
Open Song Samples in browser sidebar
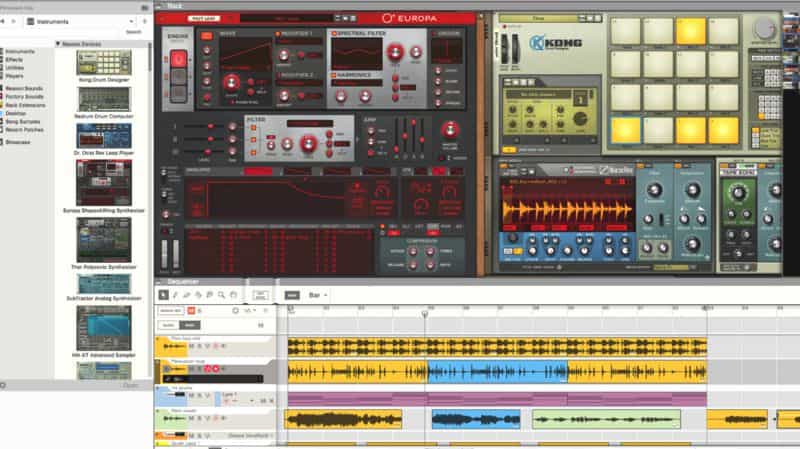(x=22, y=121)
